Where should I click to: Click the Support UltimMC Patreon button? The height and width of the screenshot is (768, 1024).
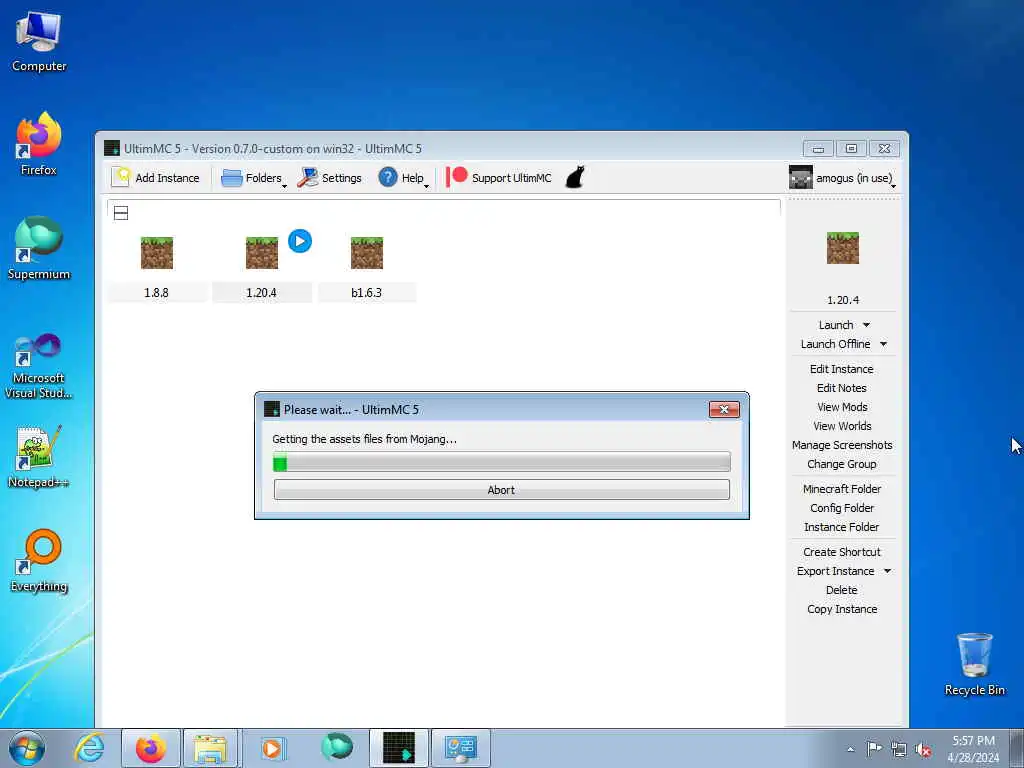(x=499, y=178)
